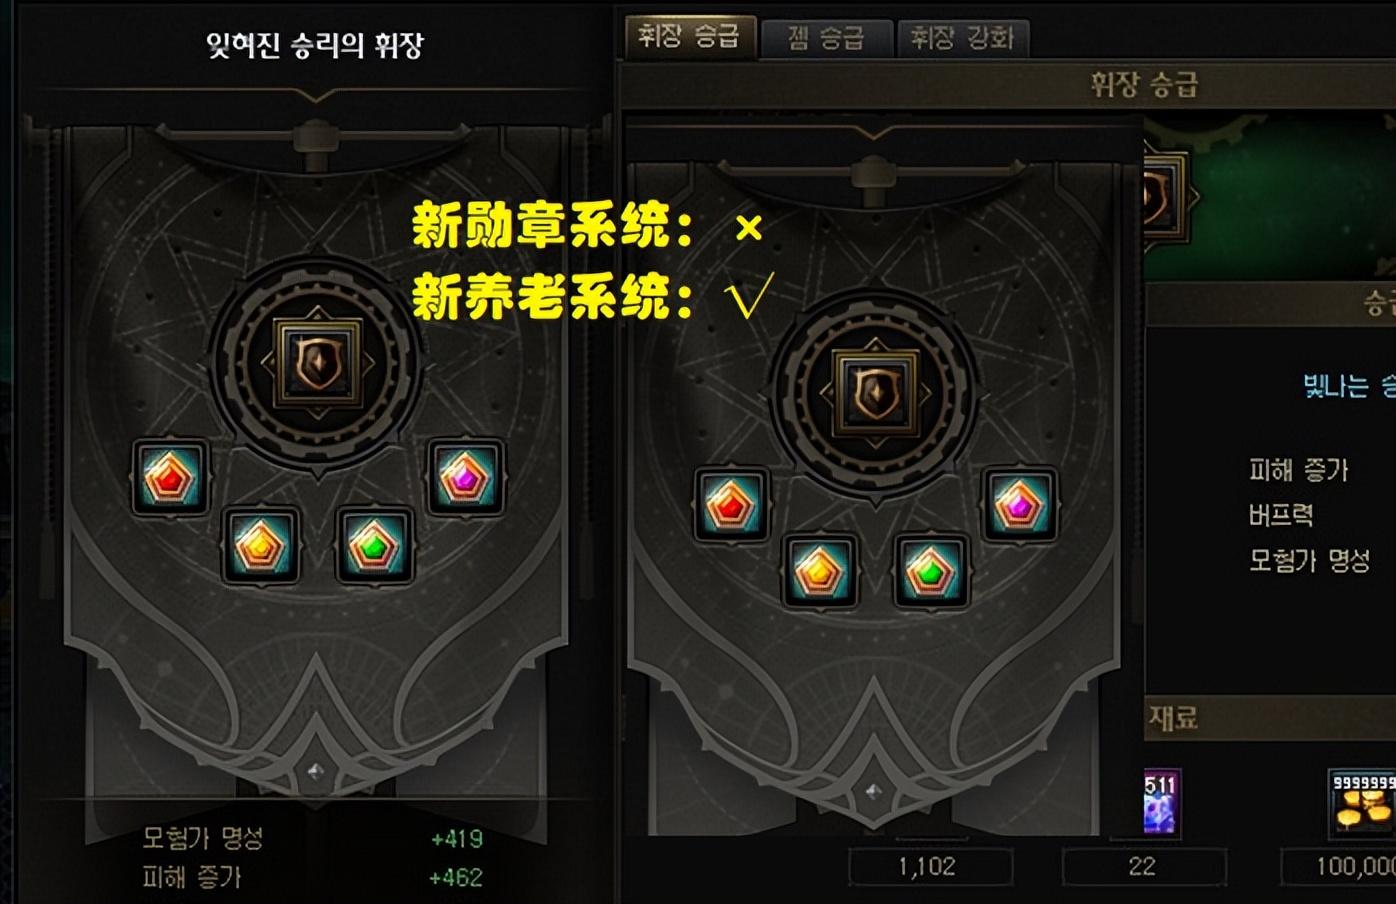
Task: Select the yellow gem in the left emblem panel
Action: click(x=260, y=546)
